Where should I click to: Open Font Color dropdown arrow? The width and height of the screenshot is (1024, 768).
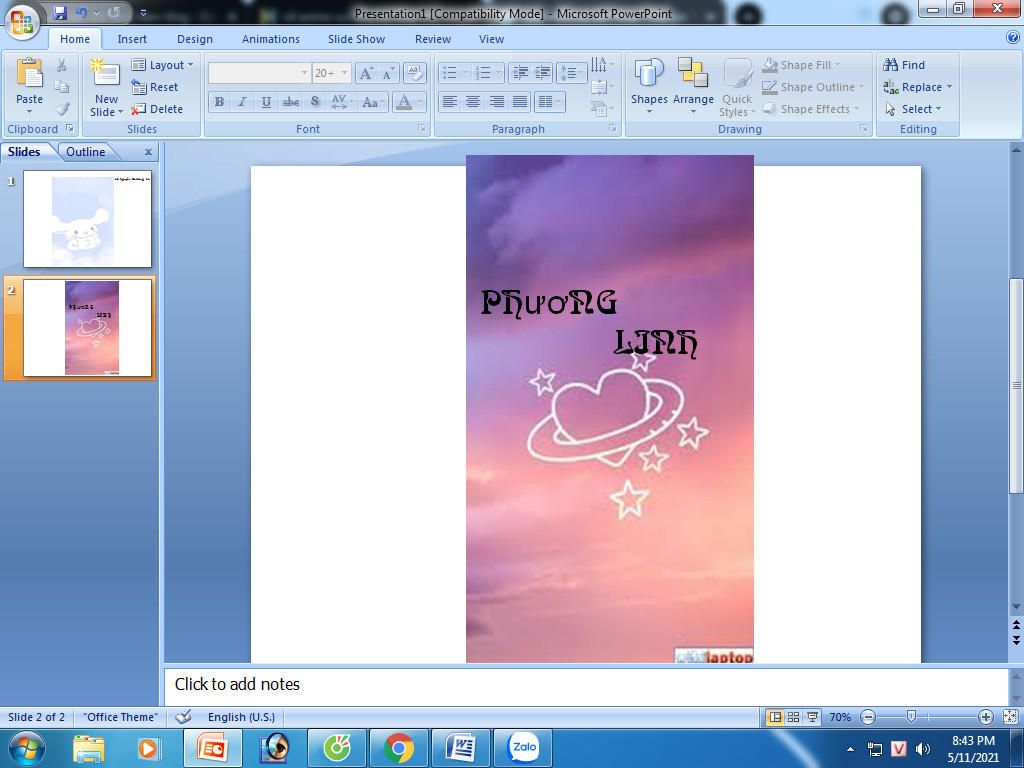(x=421, y=102)
